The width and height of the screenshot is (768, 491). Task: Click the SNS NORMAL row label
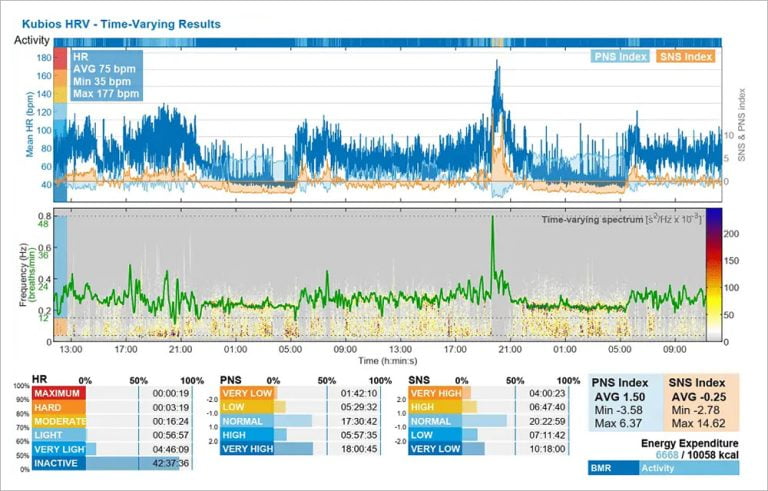(x=435, y=421)
